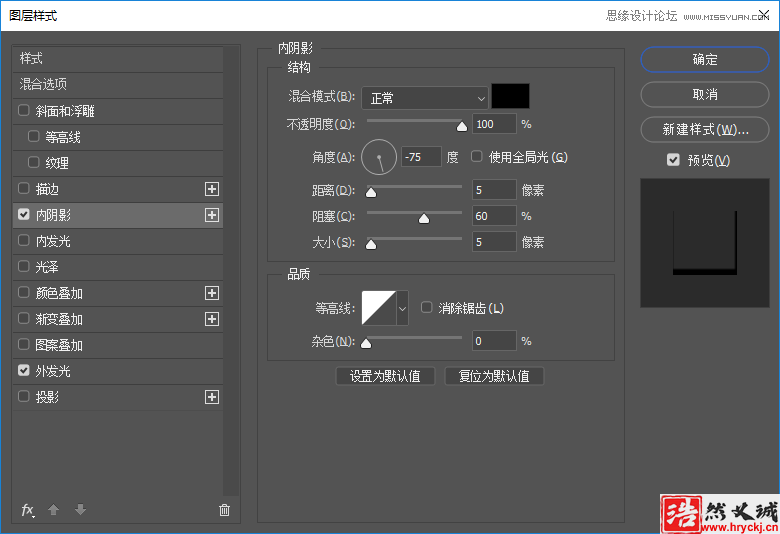Click the angle field showing -75
The image size is (780, 534).
(x=421, y=157)
